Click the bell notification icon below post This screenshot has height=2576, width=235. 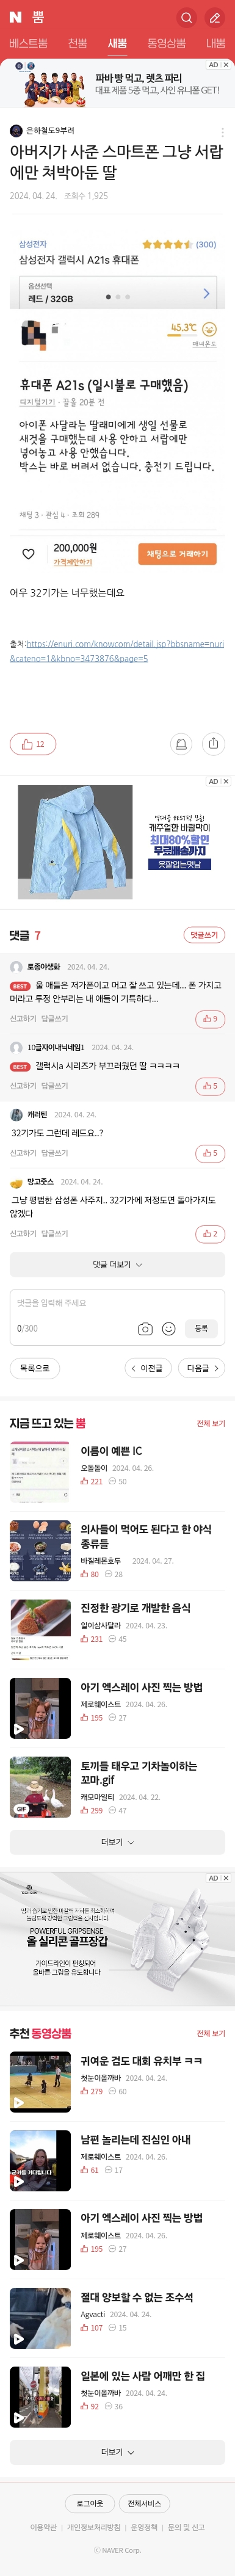pyautogui.click(x=181, y=743)
